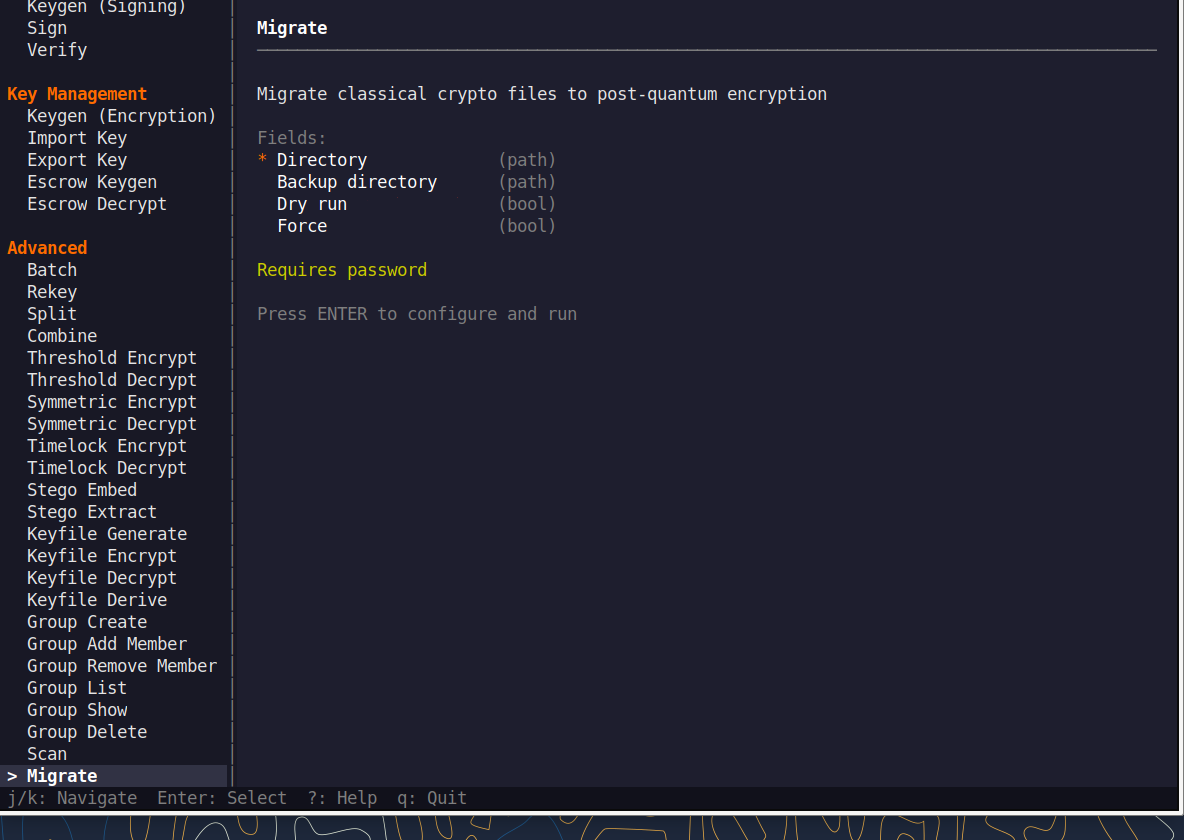This screenshot has height=840, width=1184.
Task: Select Symmetric Decrypt
Action: pyautogui.click(x=112, y=423)
